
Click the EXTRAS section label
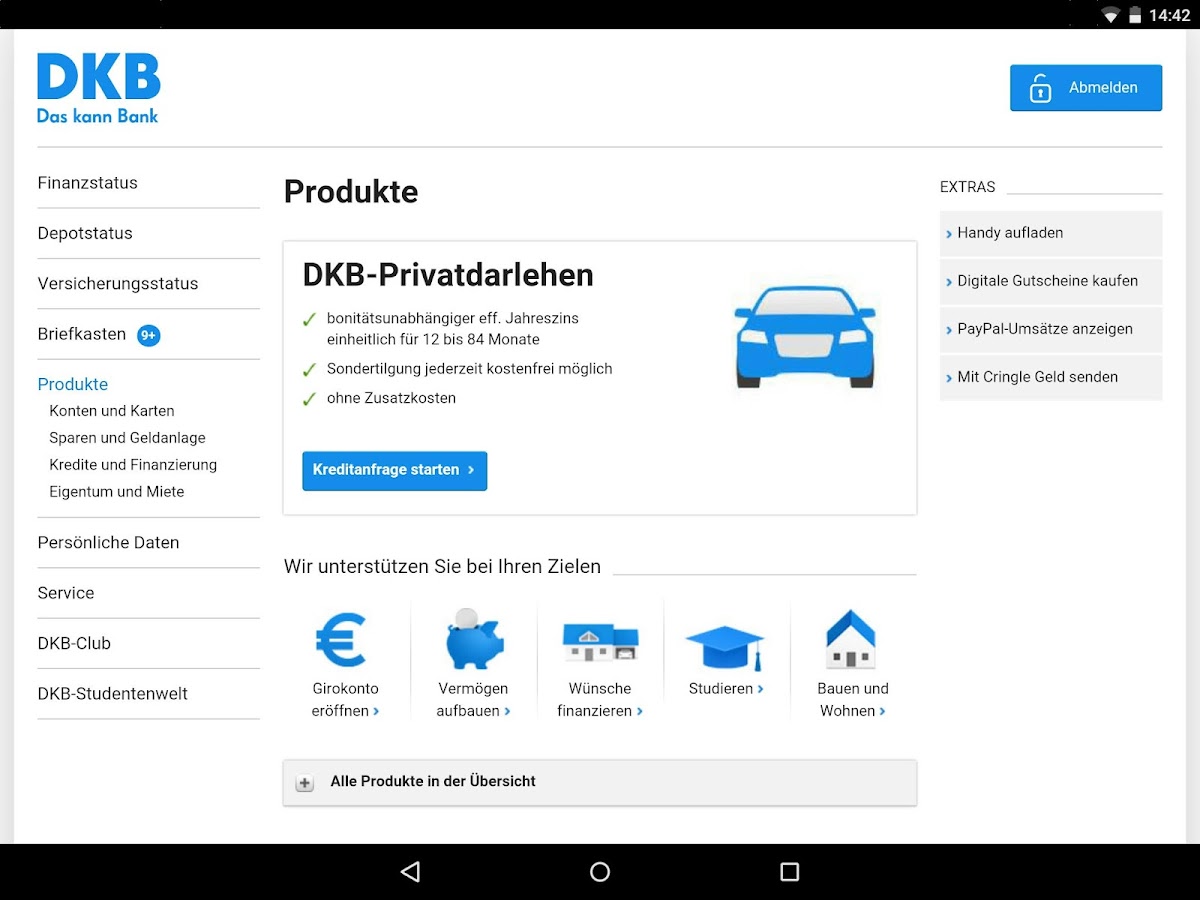click(x=968, y=187)
